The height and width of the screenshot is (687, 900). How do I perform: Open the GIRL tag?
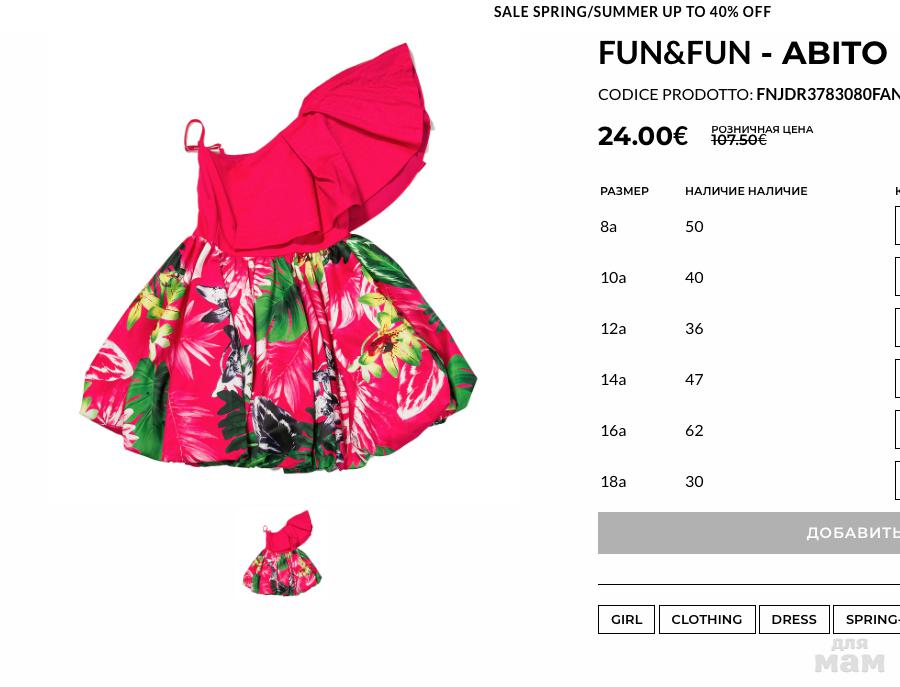tap(626, 619)
